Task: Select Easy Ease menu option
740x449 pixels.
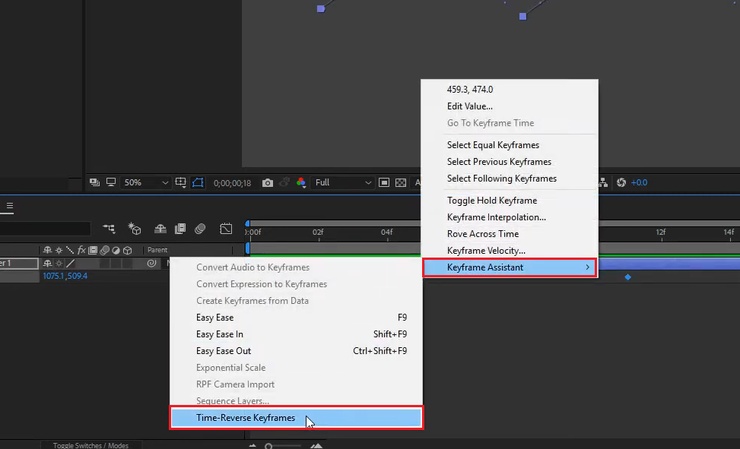Action: (x=215, y=317)
